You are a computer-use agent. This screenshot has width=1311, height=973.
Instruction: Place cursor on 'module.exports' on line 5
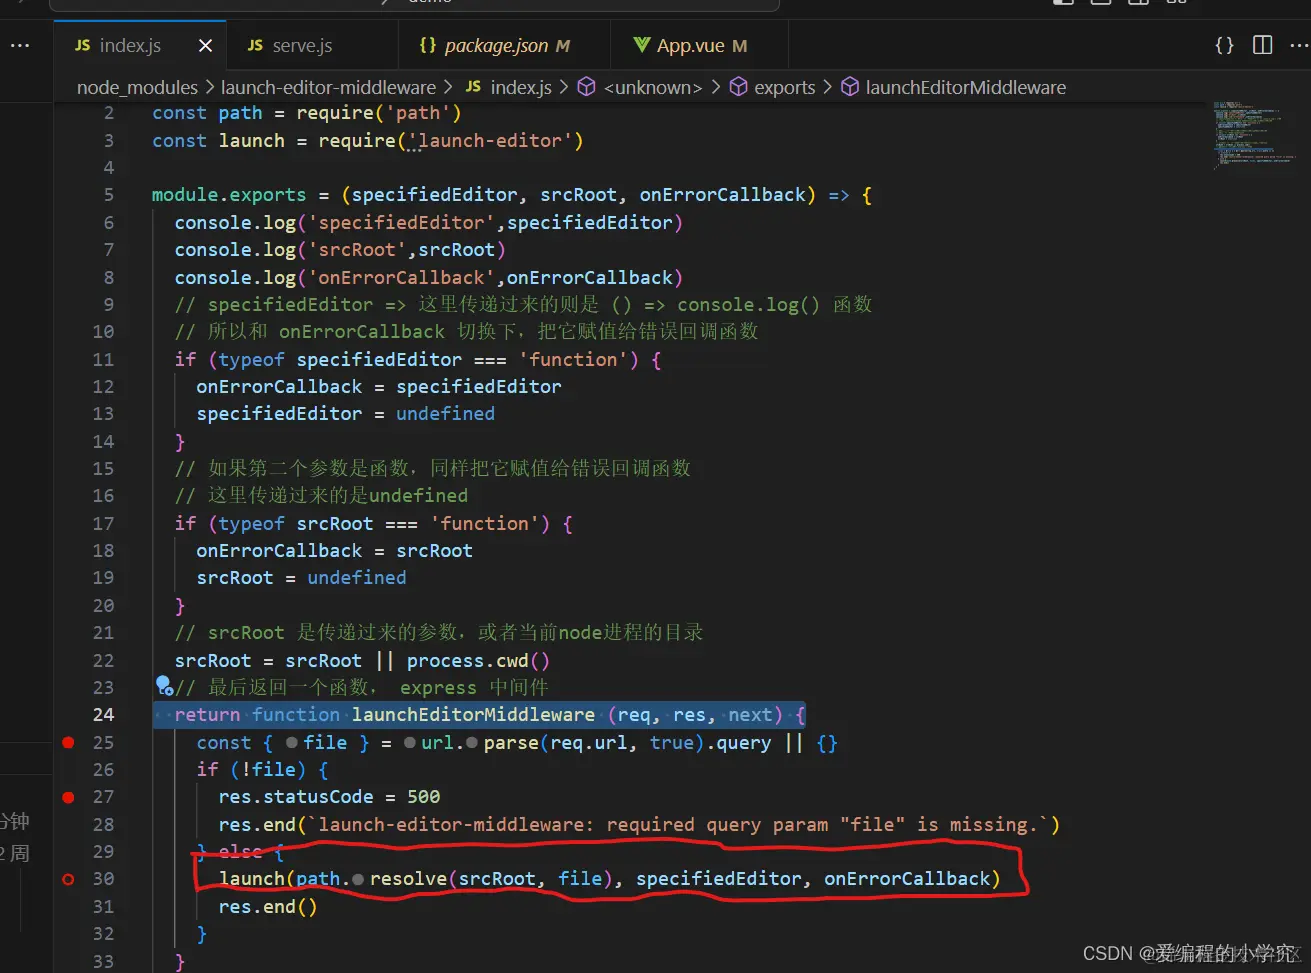[229, 195]
